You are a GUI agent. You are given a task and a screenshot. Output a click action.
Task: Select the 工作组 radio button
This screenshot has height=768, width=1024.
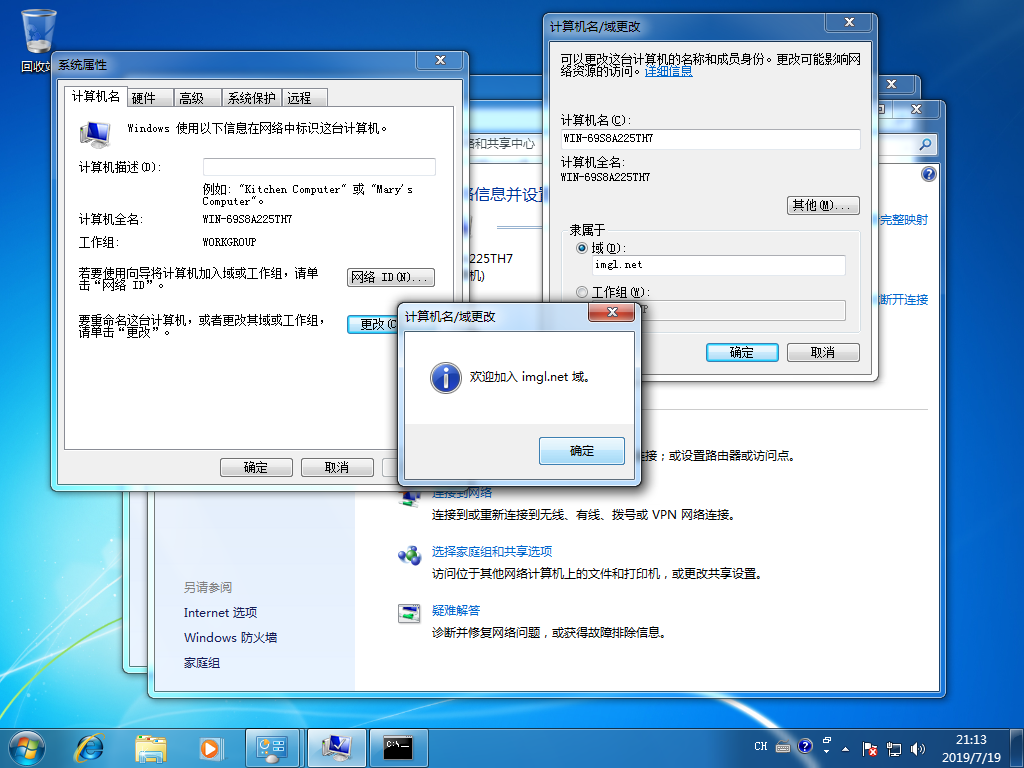pos(583,292)
